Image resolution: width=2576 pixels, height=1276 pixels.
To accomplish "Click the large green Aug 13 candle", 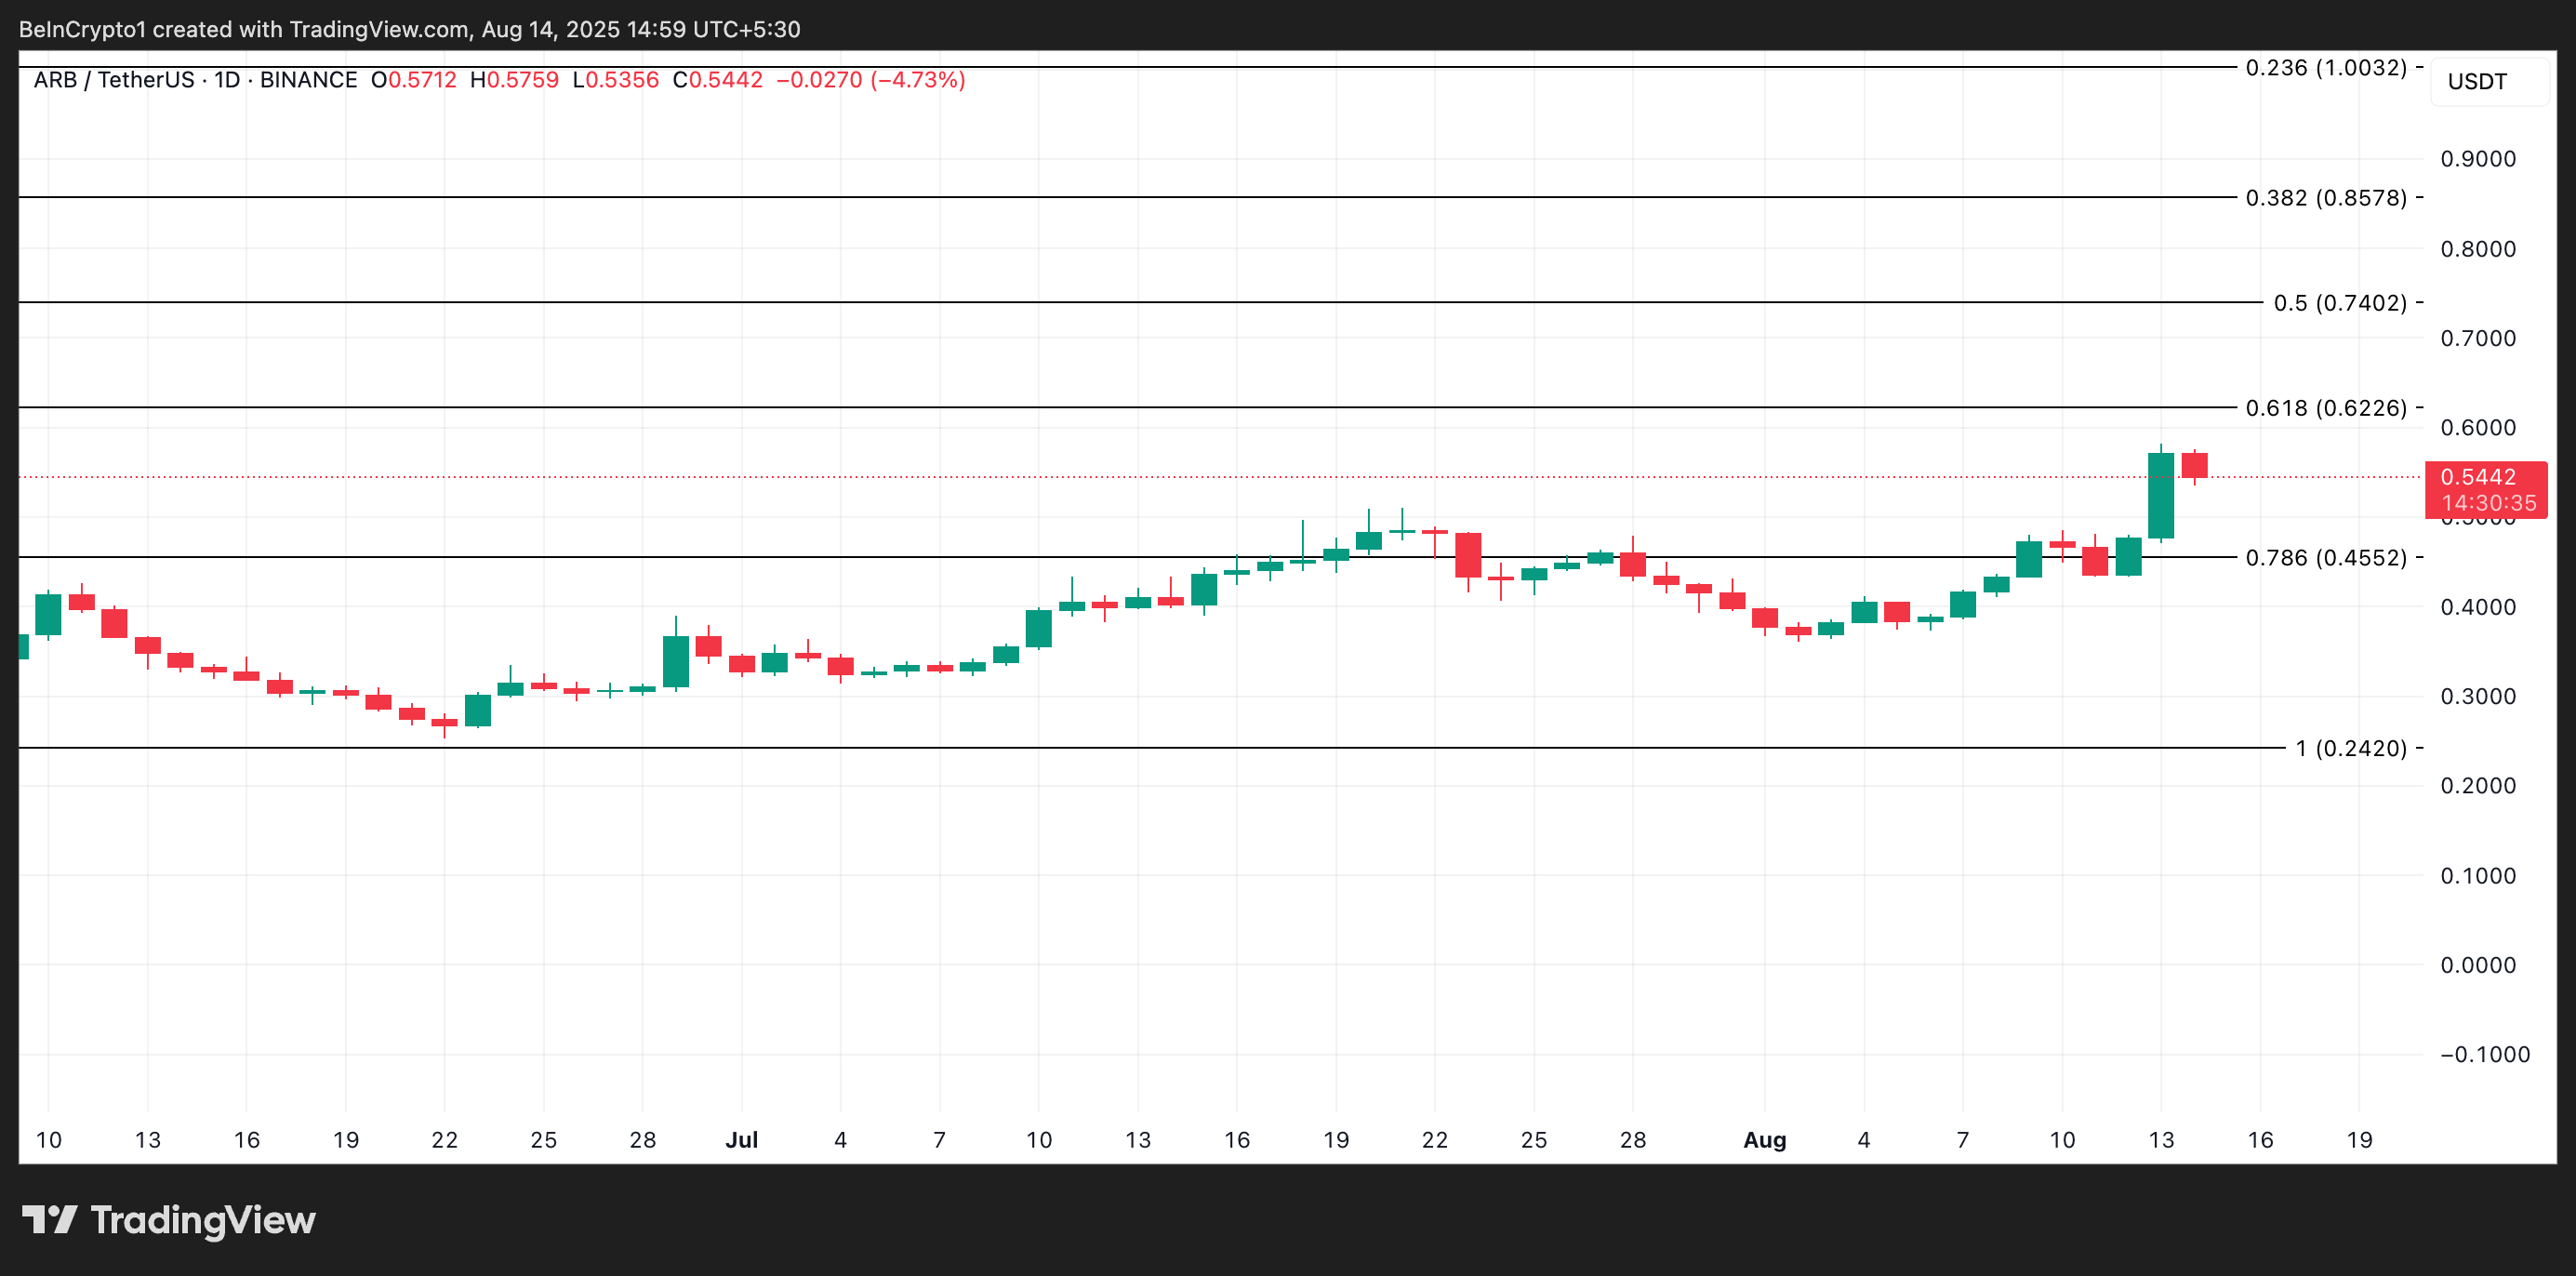I will [x=2161, y=496].
